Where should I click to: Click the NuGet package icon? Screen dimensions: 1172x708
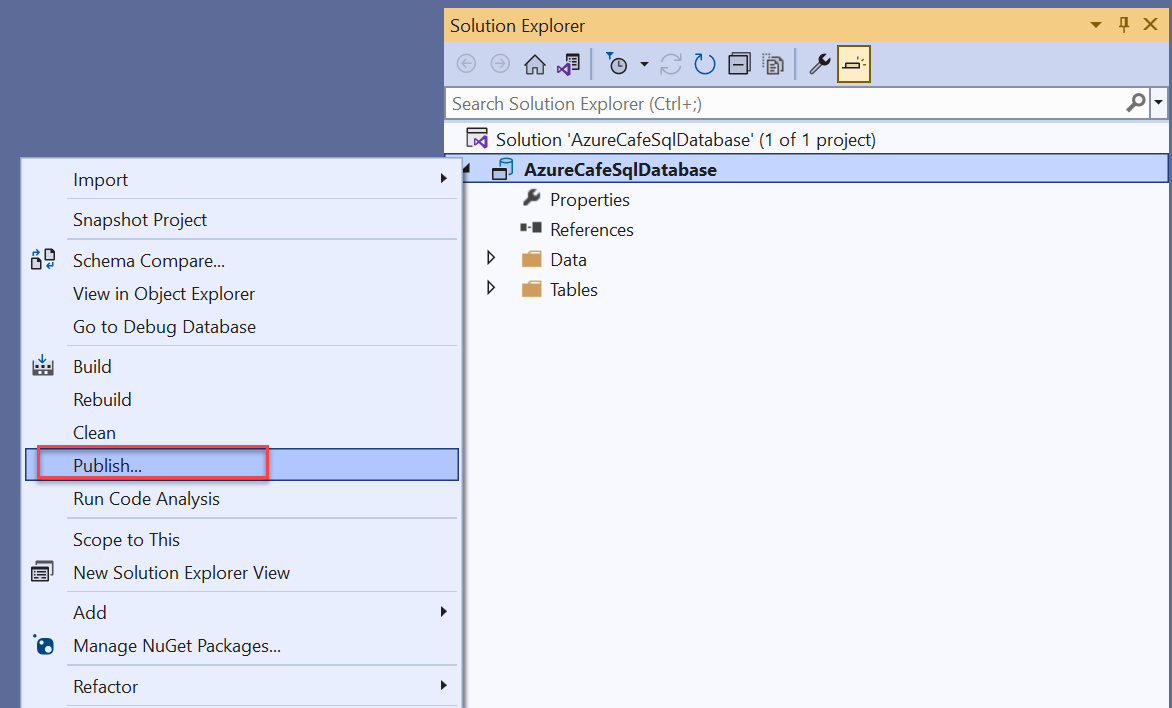tap(43, 644)
